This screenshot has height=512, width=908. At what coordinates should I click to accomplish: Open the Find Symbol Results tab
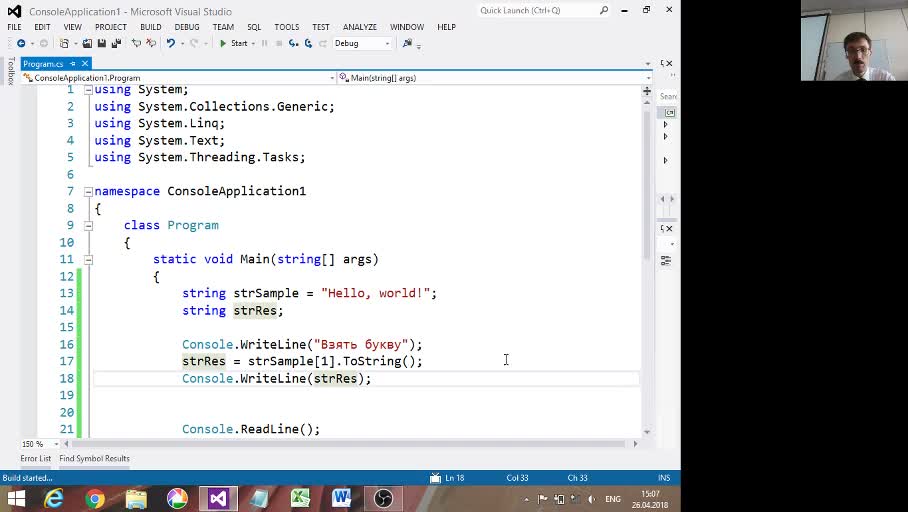coord(94,458)
